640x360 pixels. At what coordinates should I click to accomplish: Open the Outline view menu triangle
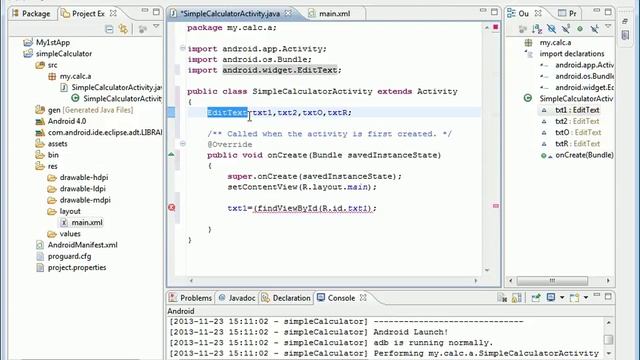click(608, 27)
